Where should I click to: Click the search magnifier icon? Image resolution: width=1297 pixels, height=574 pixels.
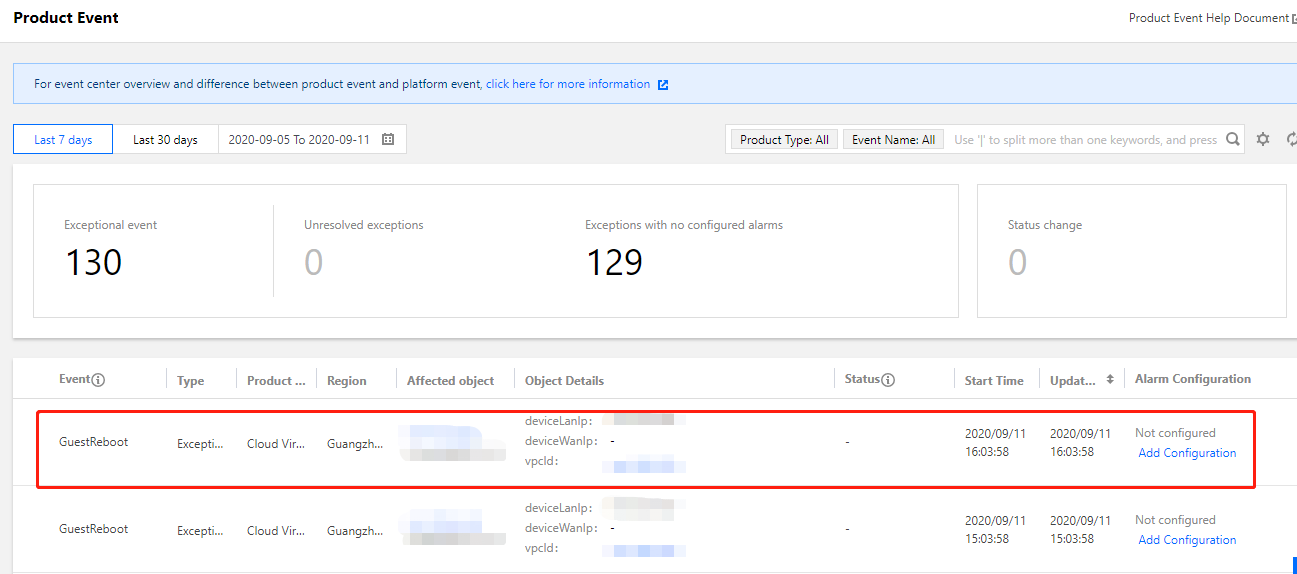[x=1233, y=140]
